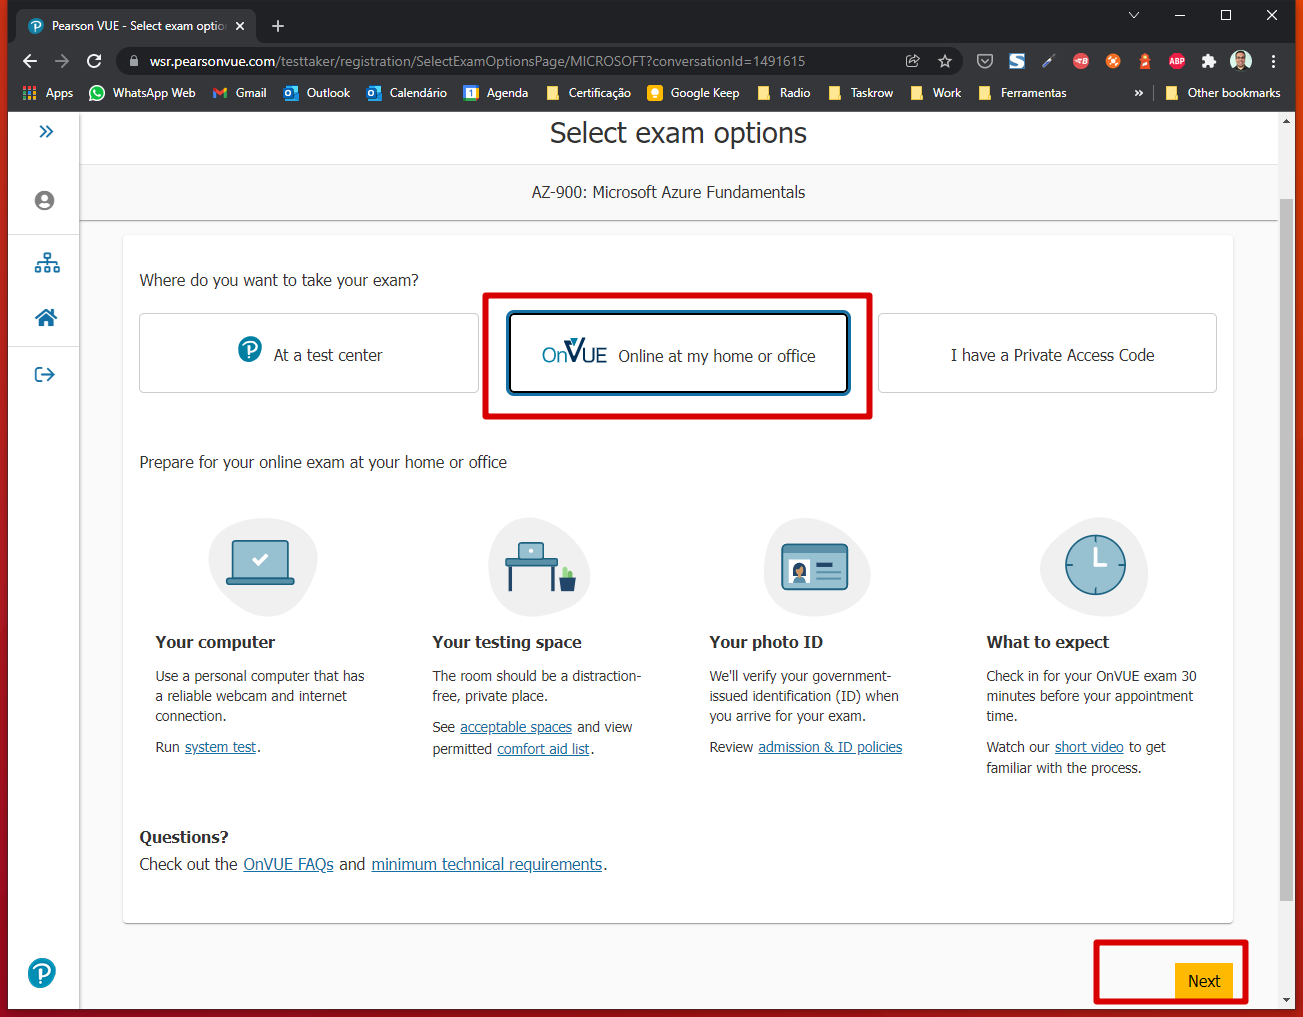Bookmark the page with the star icon
The image size is (1303, 1017).
pyautogui.click(x=945, y=61)
